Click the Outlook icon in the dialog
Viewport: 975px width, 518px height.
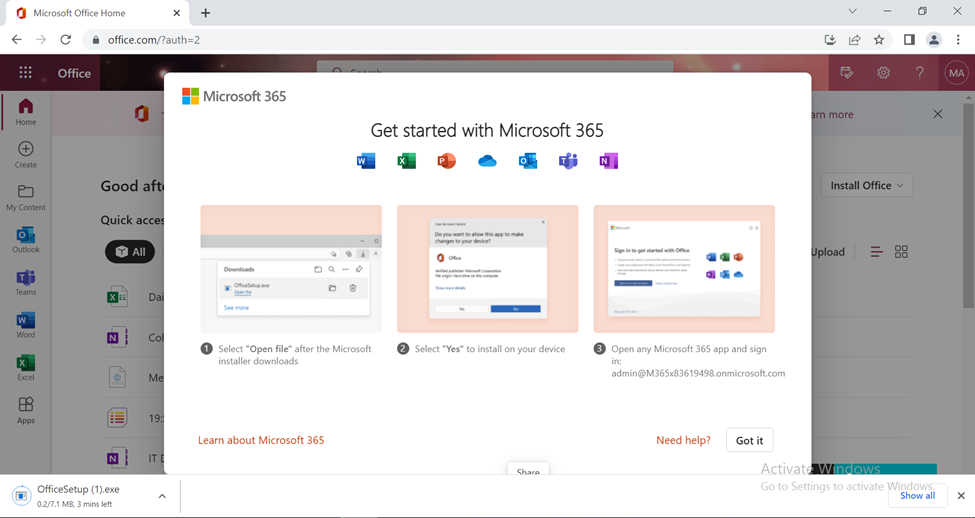pyautogui.click(x=528, y=161)
